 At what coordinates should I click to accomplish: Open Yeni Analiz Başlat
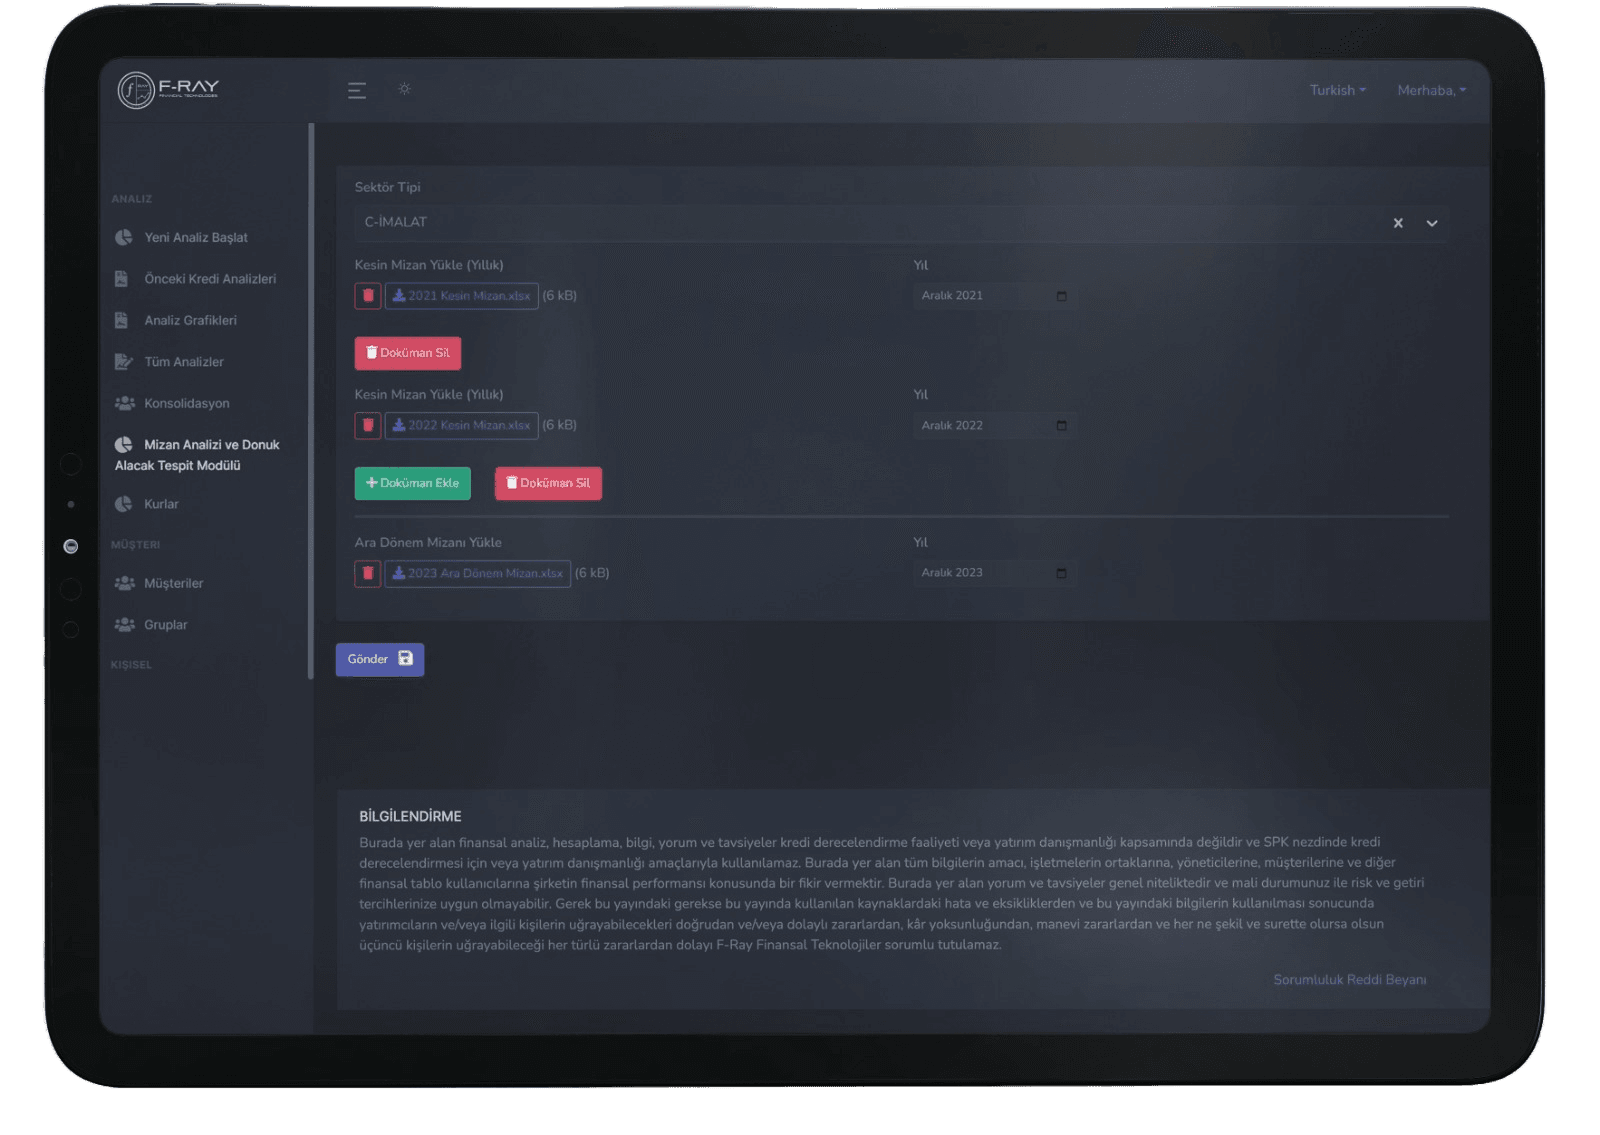[196, 237]
